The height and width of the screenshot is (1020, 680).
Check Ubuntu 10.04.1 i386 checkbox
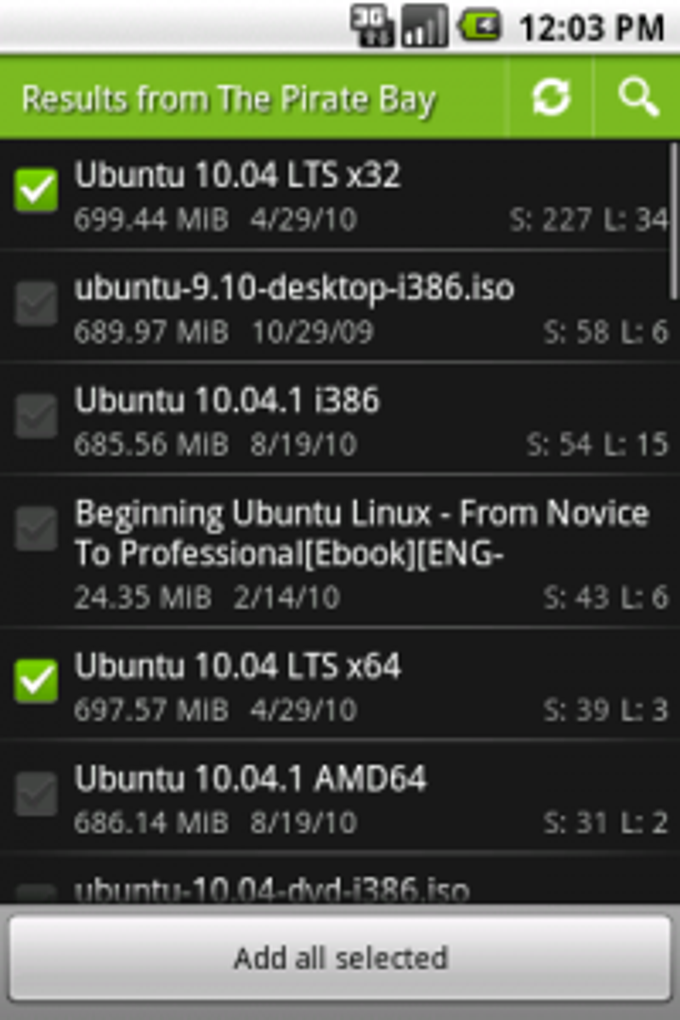[37, 417]
